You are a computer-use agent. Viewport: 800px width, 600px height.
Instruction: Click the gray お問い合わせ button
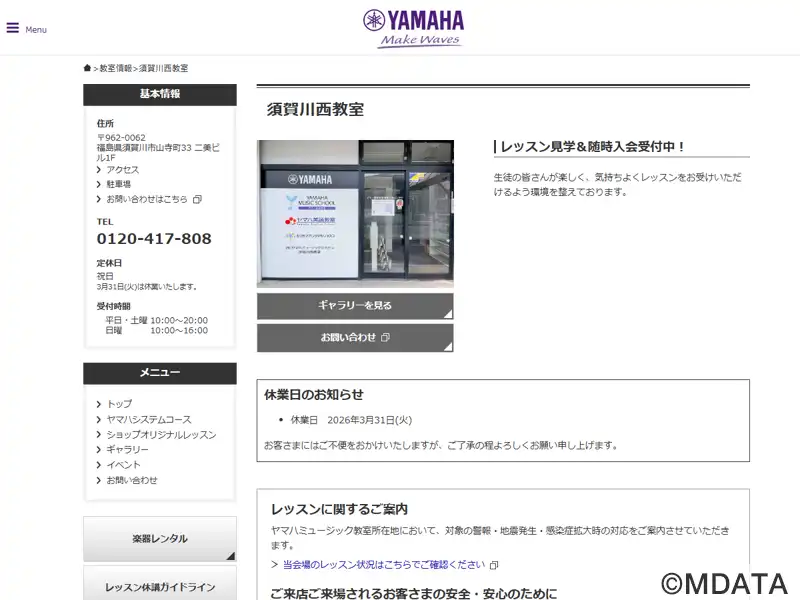coord(355,338)
